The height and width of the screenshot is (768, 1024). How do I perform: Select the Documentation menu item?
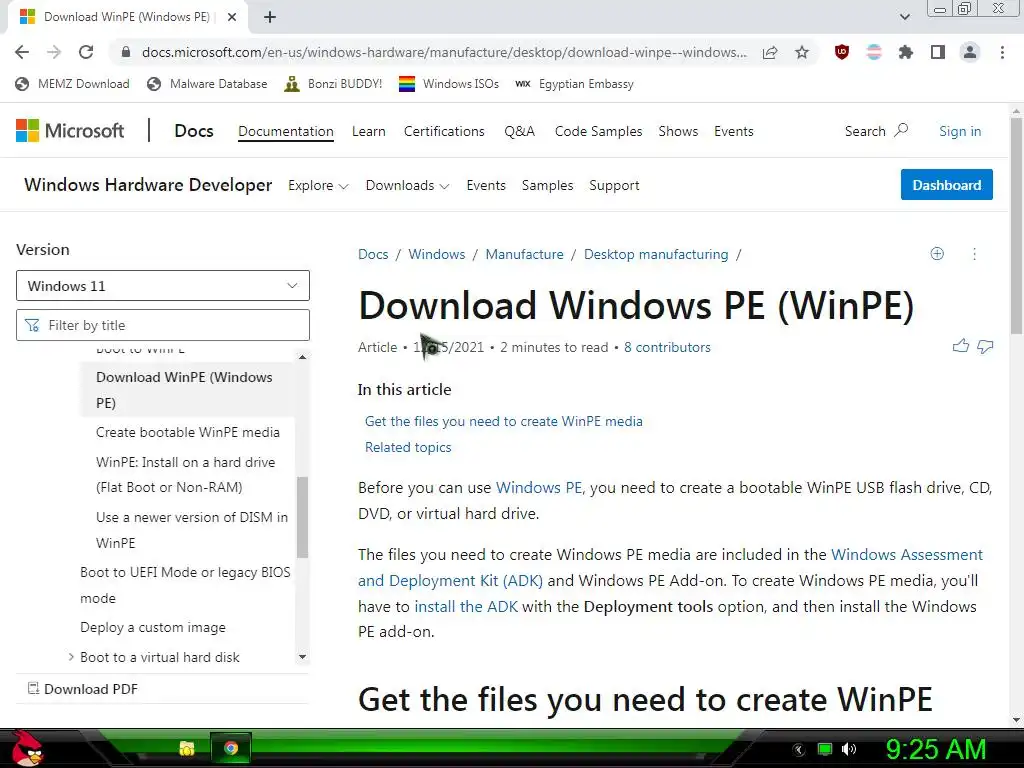[x=285, y=131]
